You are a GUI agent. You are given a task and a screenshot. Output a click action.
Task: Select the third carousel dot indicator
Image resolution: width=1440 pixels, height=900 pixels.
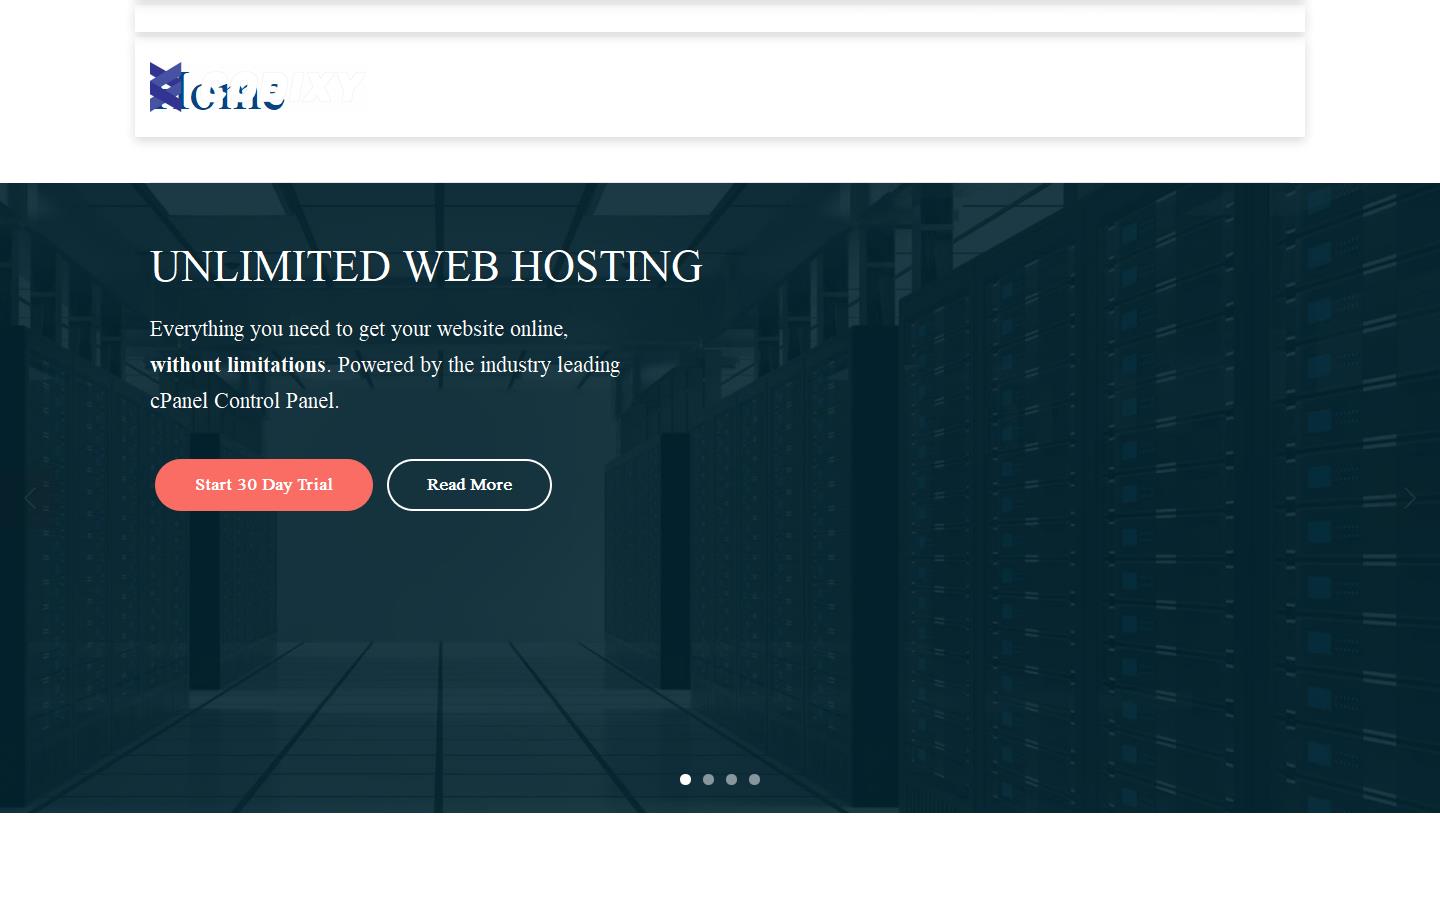[732, 779]
